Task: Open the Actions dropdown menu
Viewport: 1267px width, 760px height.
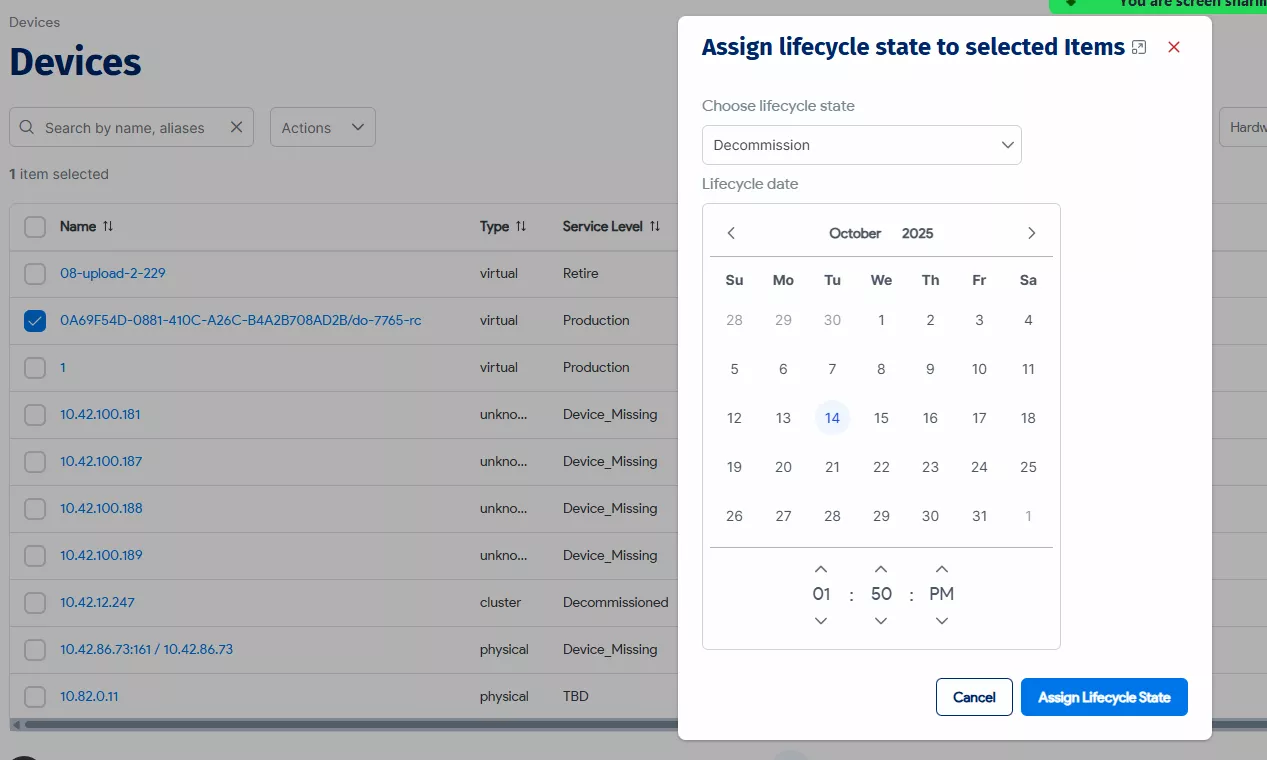Action: click(322, 127)
